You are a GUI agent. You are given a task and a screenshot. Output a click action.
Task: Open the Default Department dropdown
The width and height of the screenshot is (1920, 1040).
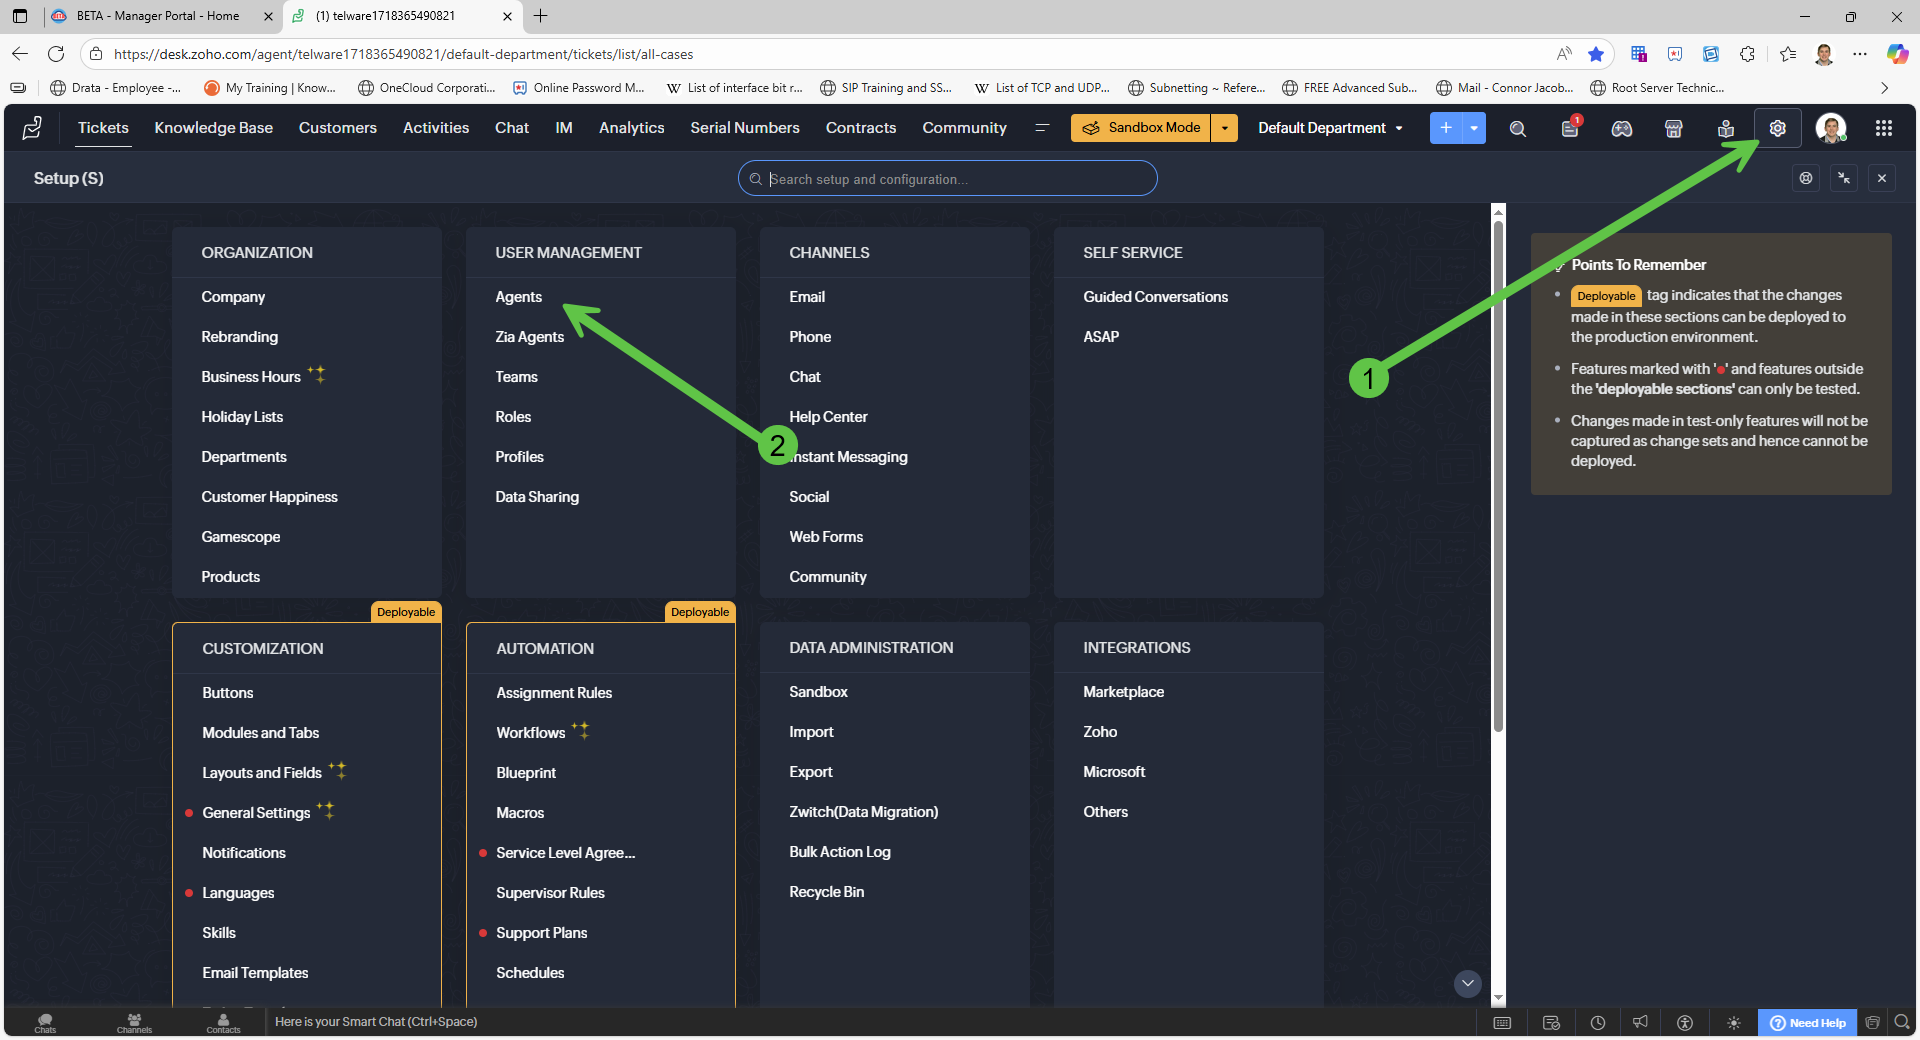1329,128
